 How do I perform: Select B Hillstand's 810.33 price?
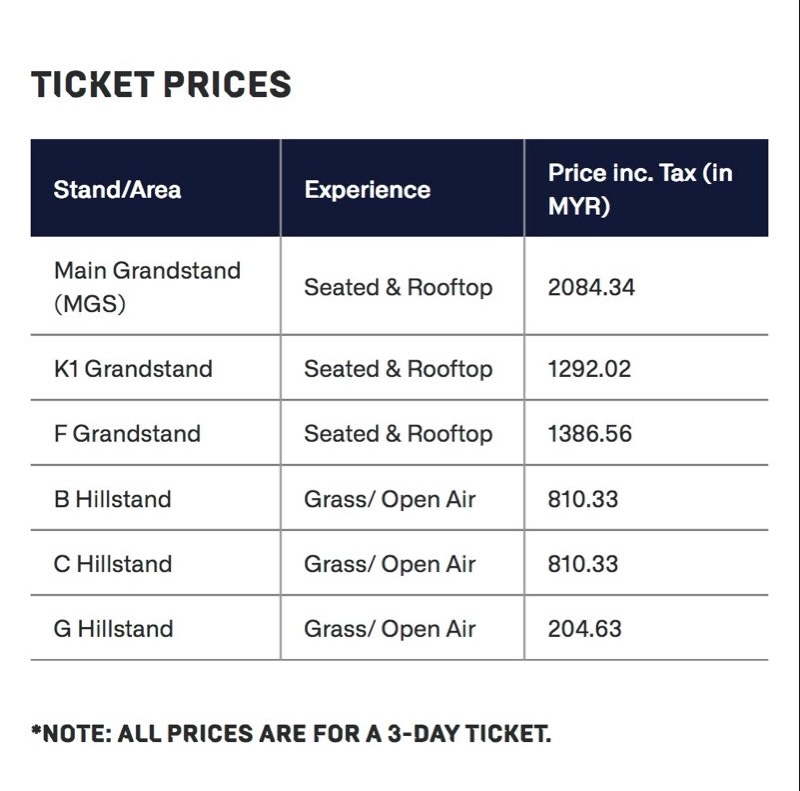click(x=583, y=499)
